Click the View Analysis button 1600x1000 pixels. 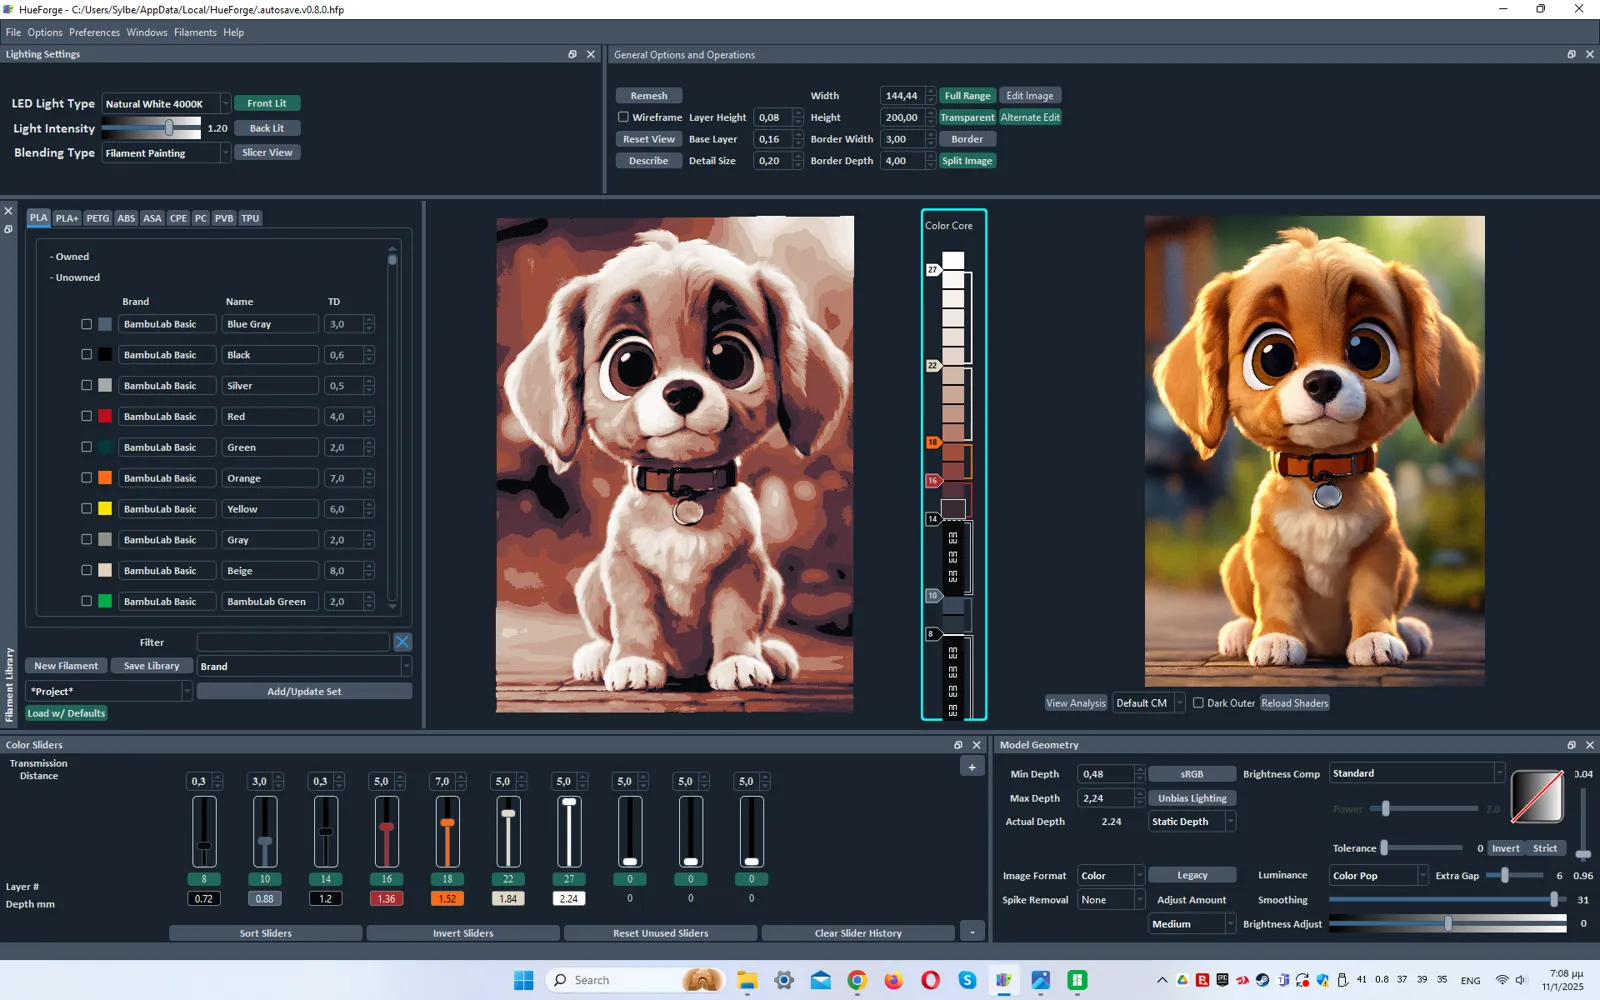pyautogui.click(x=1076, y=703)
